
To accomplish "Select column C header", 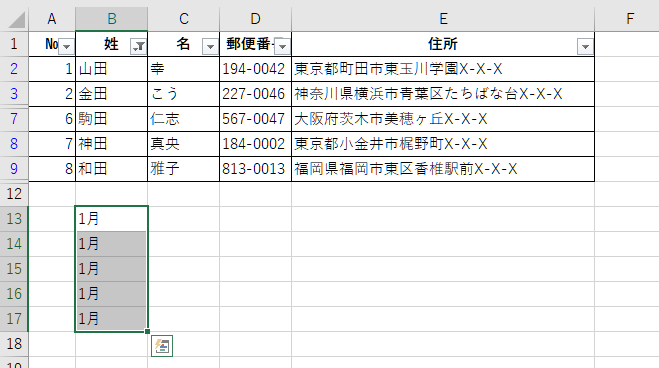I will [184, 19].
